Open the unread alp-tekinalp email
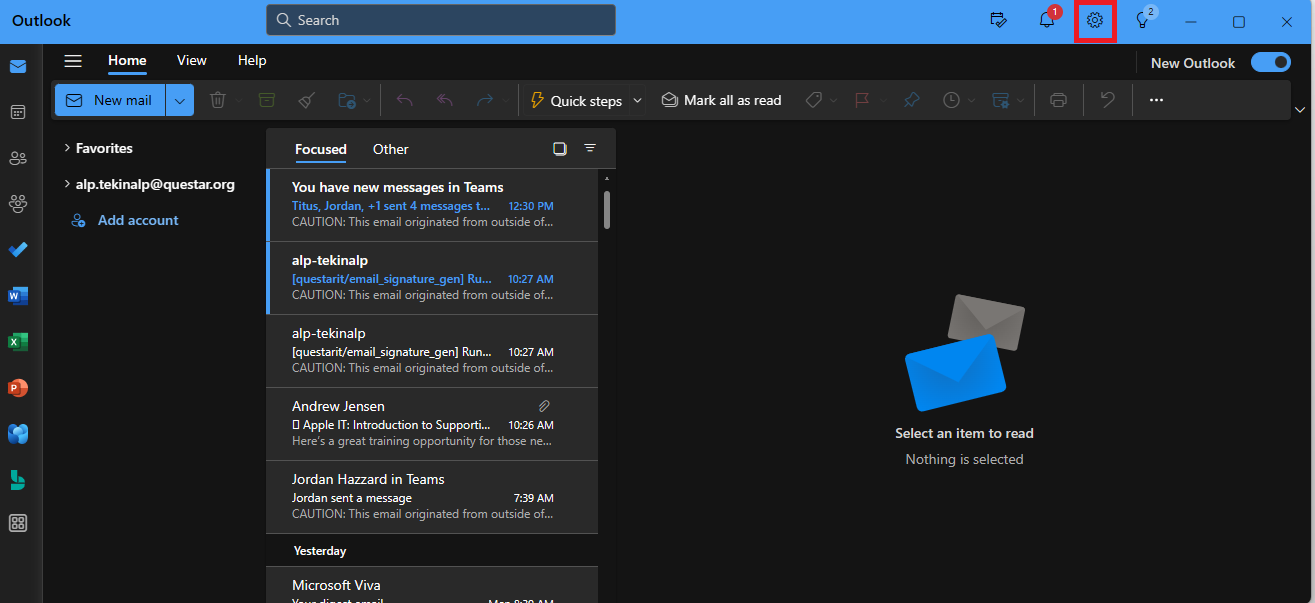The image size is (1315, 603). click(x=432, y=278)
